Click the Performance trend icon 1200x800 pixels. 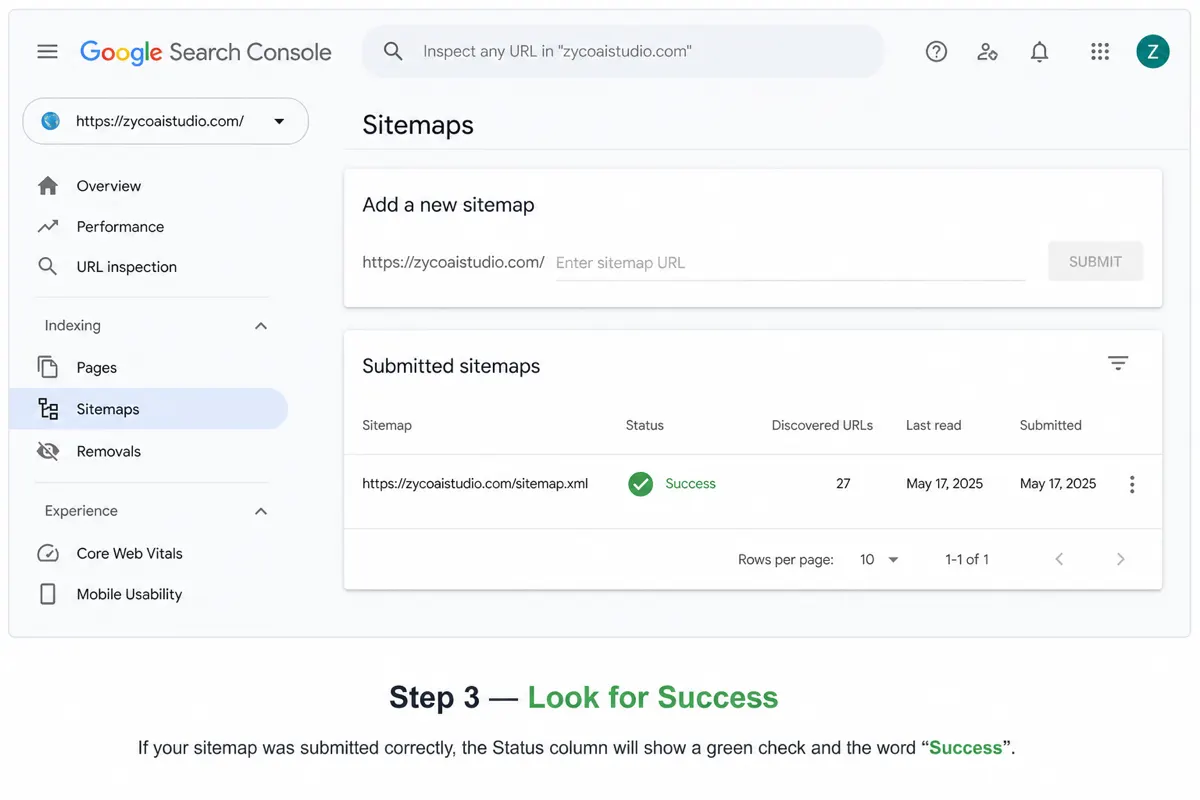tap(47, 227)
